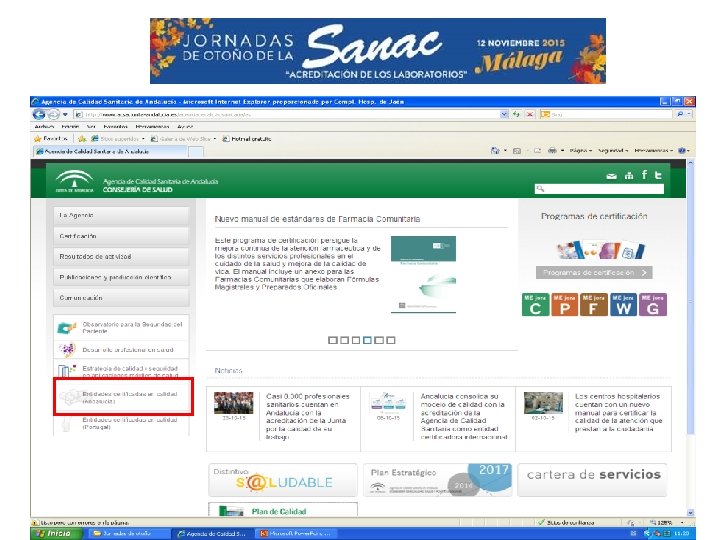This screenshot has width=720, height=540.
Task: Click the envelope contact icon in green header
Action: [611, 176]
